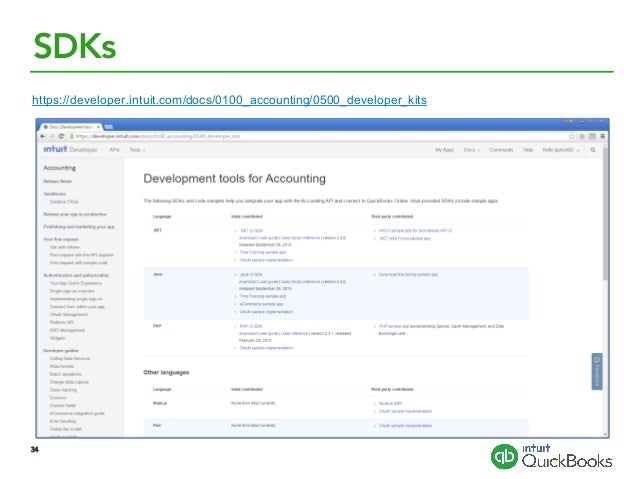Open Publishing and marketing your app sidebar link
The width and height of the screenshot is (638, 479).
coord(79,227)
